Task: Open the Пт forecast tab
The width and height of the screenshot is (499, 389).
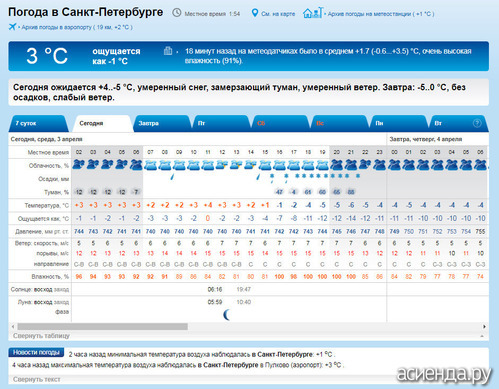Action: pos(221,123)
